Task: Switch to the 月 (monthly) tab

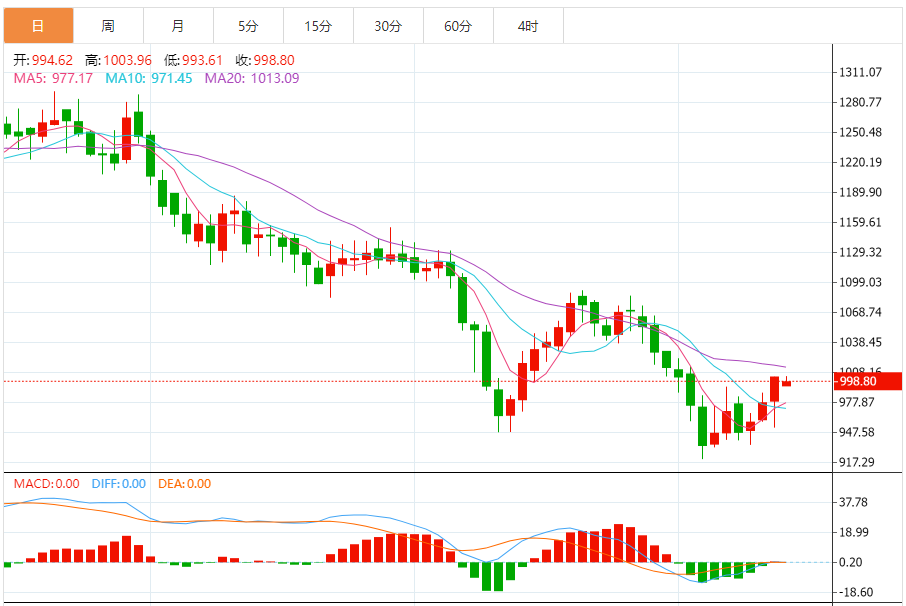Action: tap(178, 26)
